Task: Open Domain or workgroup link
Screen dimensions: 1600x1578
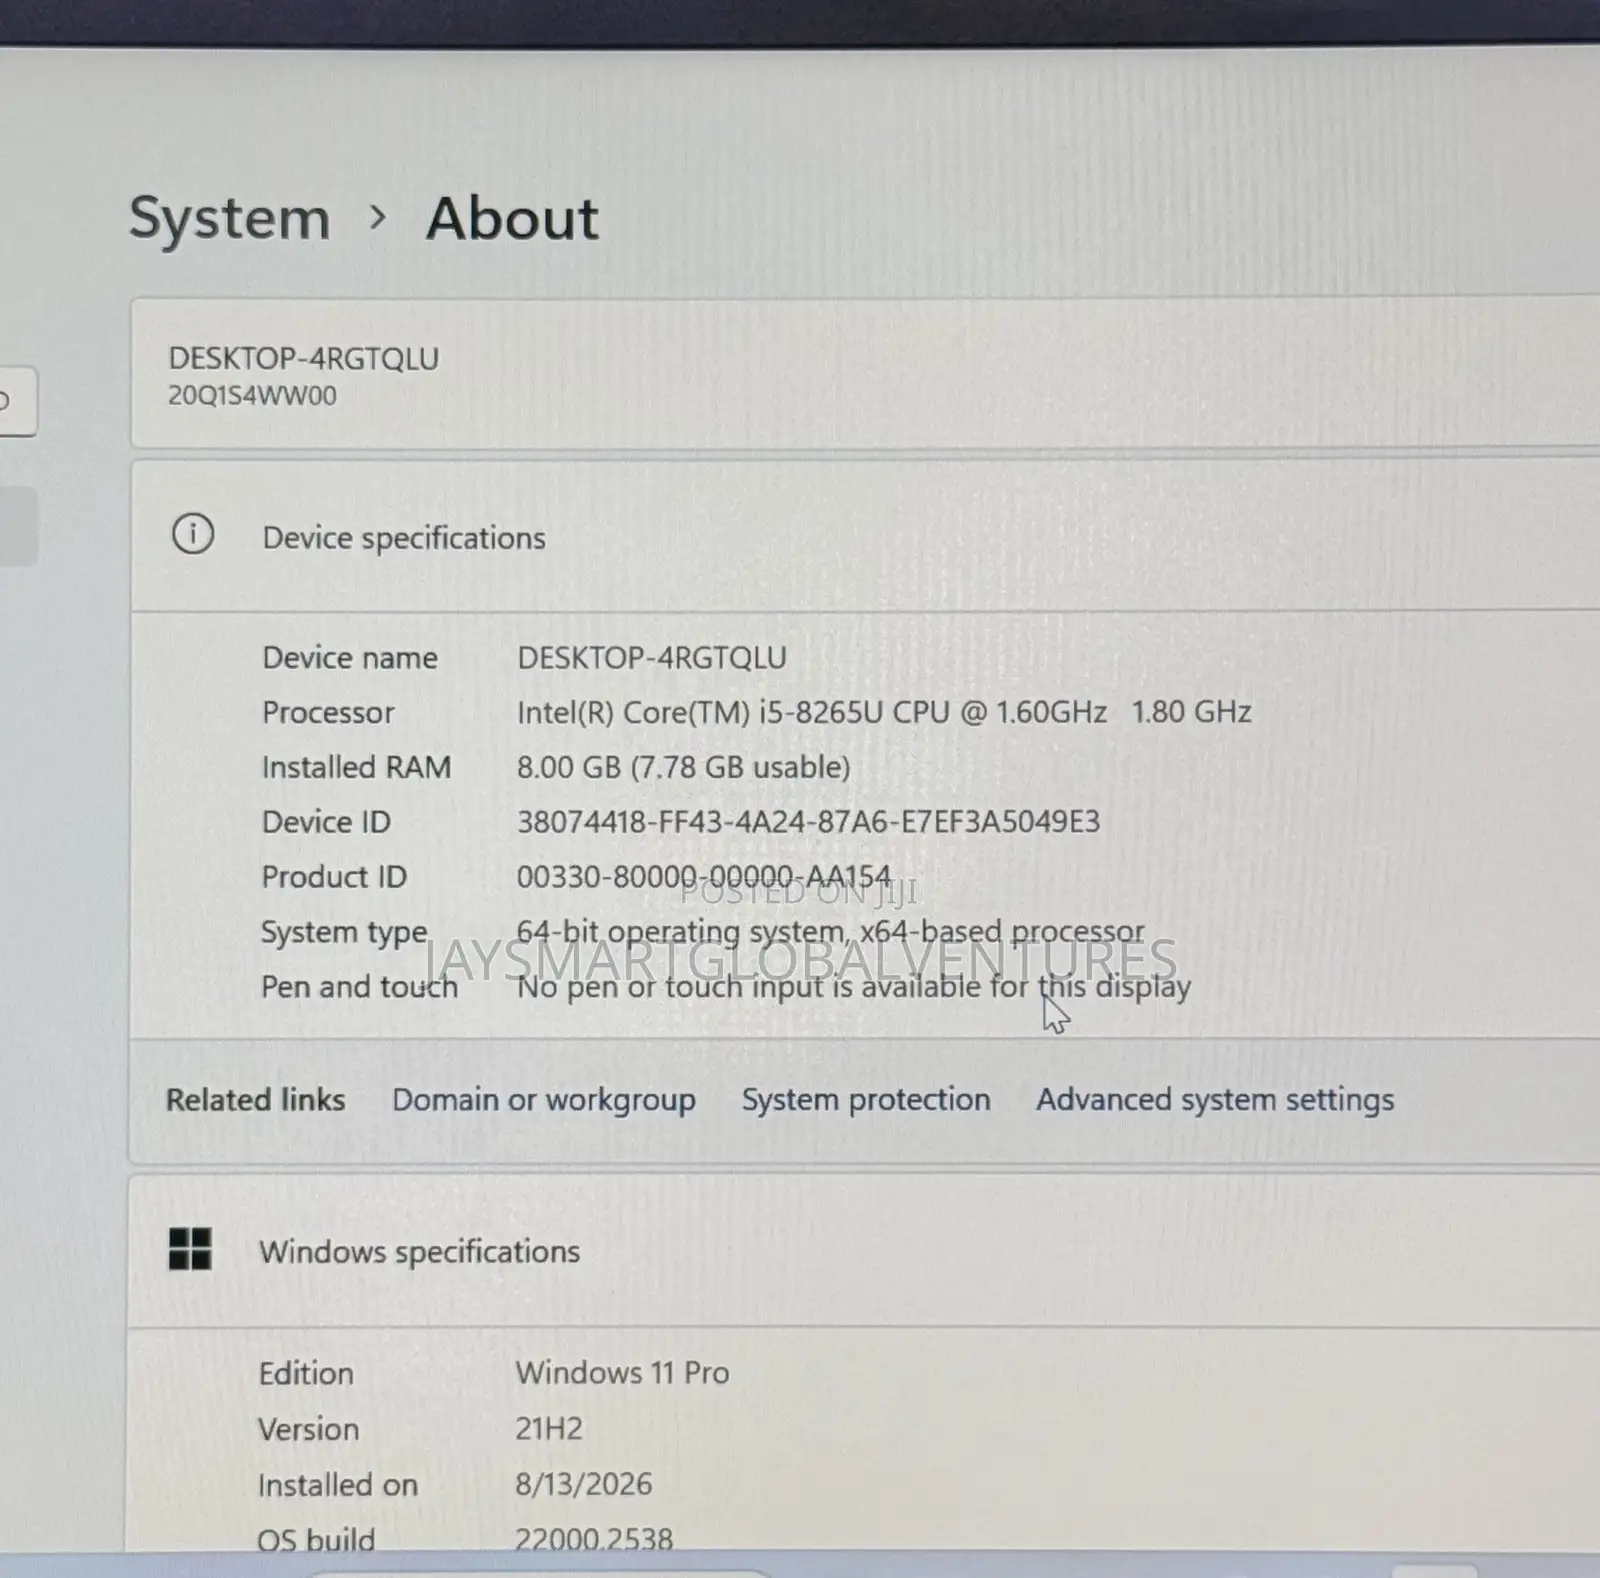Action: 543,1100
